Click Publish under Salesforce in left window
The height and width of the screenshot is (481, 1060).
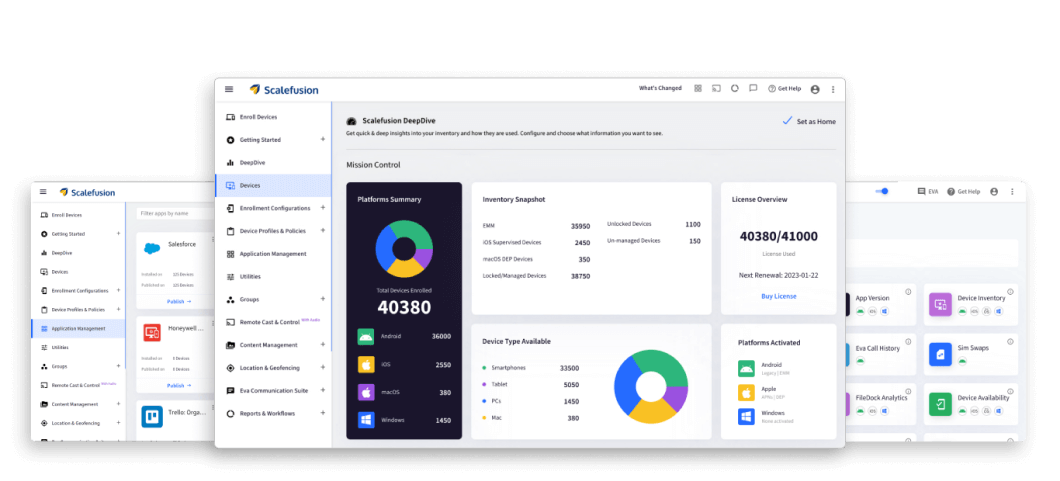[178, 301]
